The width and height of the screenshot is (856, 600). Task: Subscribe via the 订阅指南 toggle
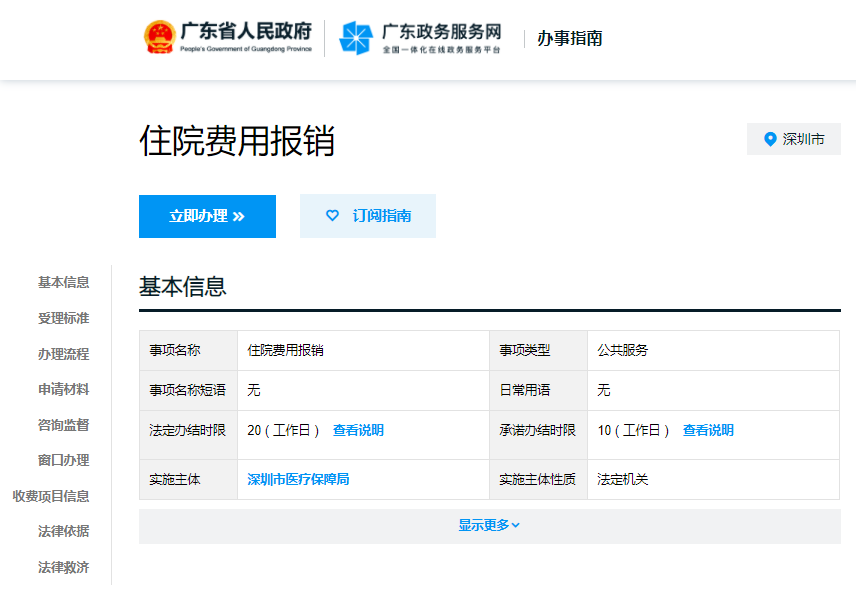pyautogui.click(x=368, y=216)
